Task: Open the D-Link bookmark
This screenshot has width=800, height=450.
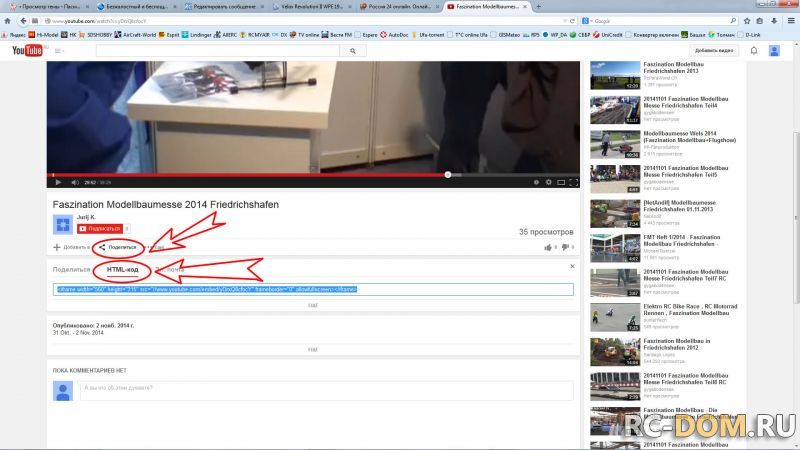Action: 749,35
